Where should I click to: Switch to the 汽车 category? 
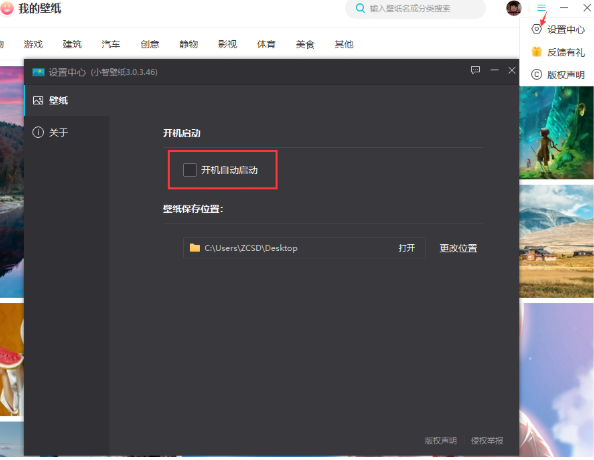point(111,44)
